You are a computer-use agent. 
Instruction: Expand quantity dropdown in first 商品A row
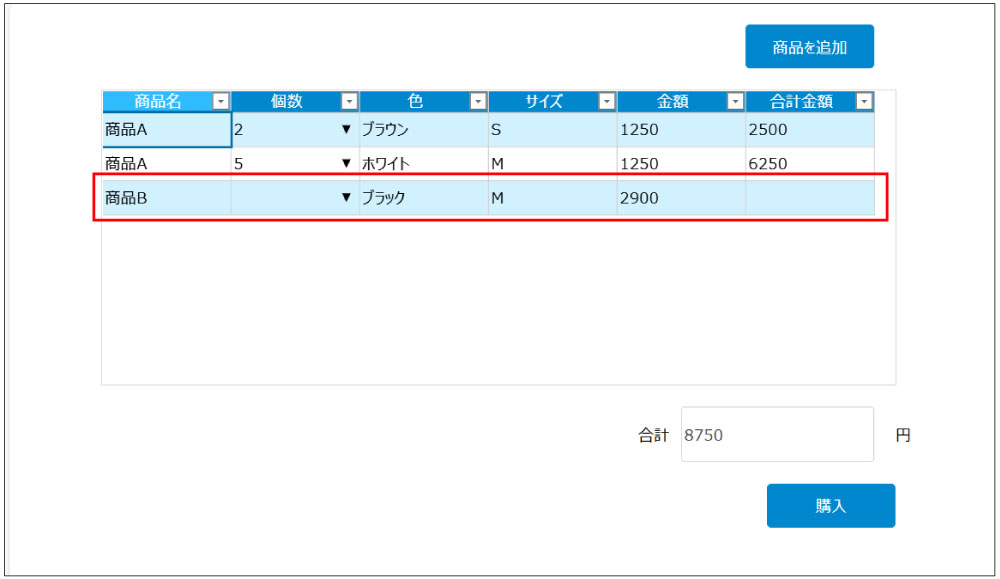pos(346,129)
